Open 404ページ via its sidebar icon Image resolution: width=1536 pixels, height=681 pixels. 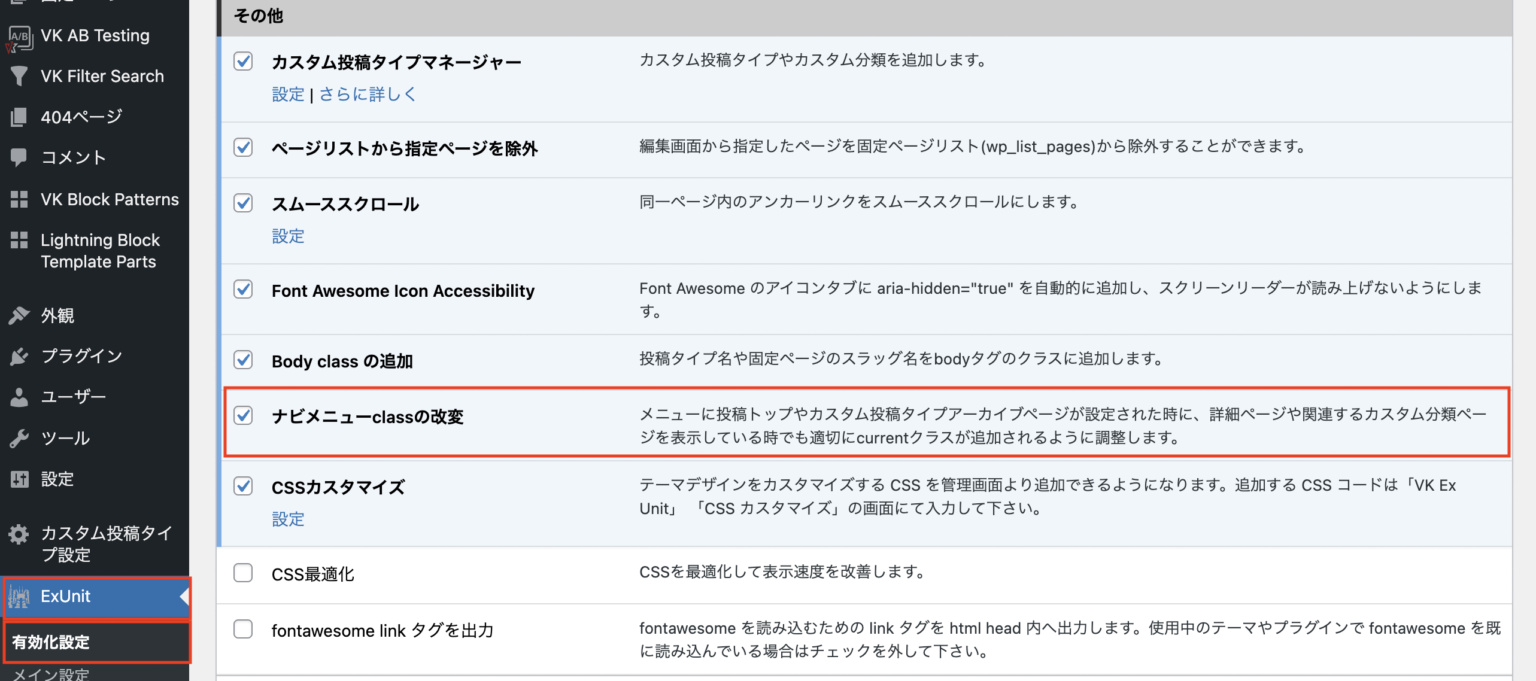[x=20, y=117]
